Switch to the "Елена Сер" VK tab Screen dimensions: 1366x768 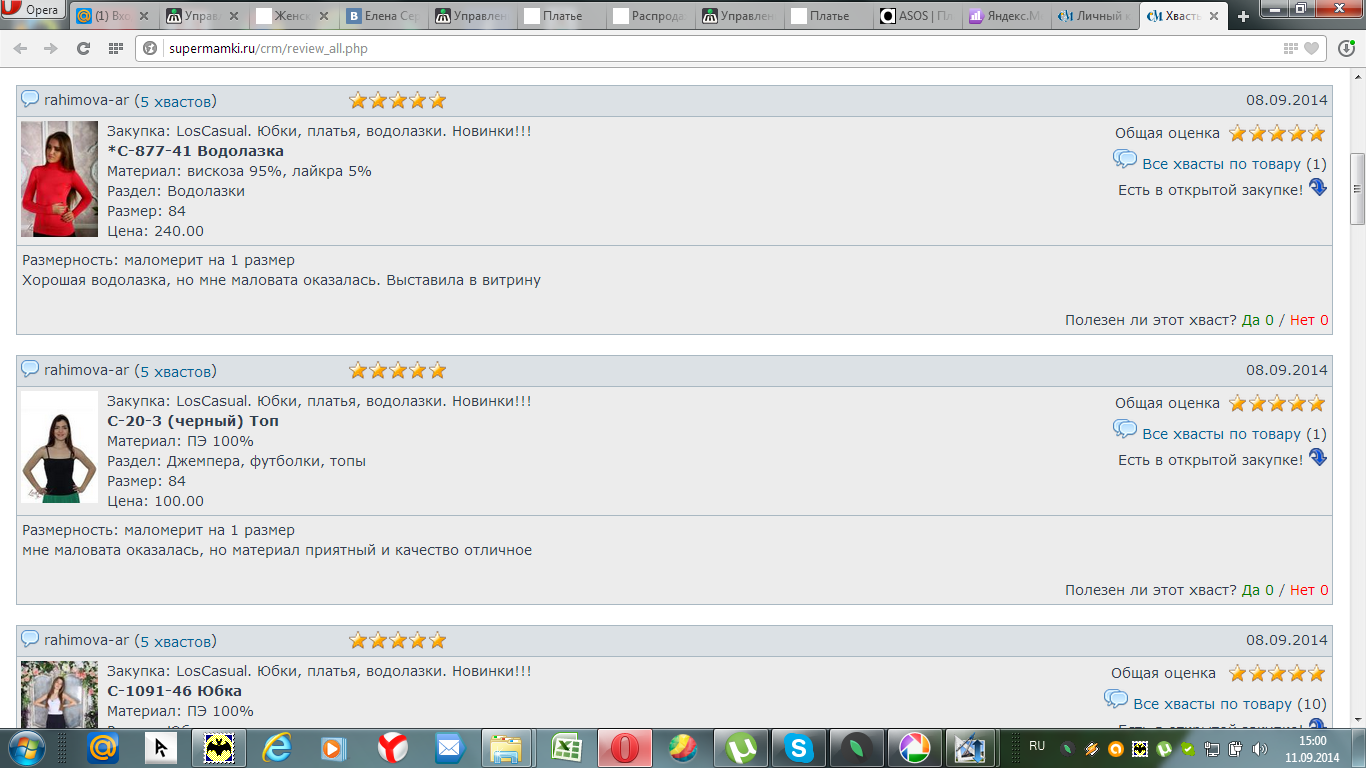384,16
